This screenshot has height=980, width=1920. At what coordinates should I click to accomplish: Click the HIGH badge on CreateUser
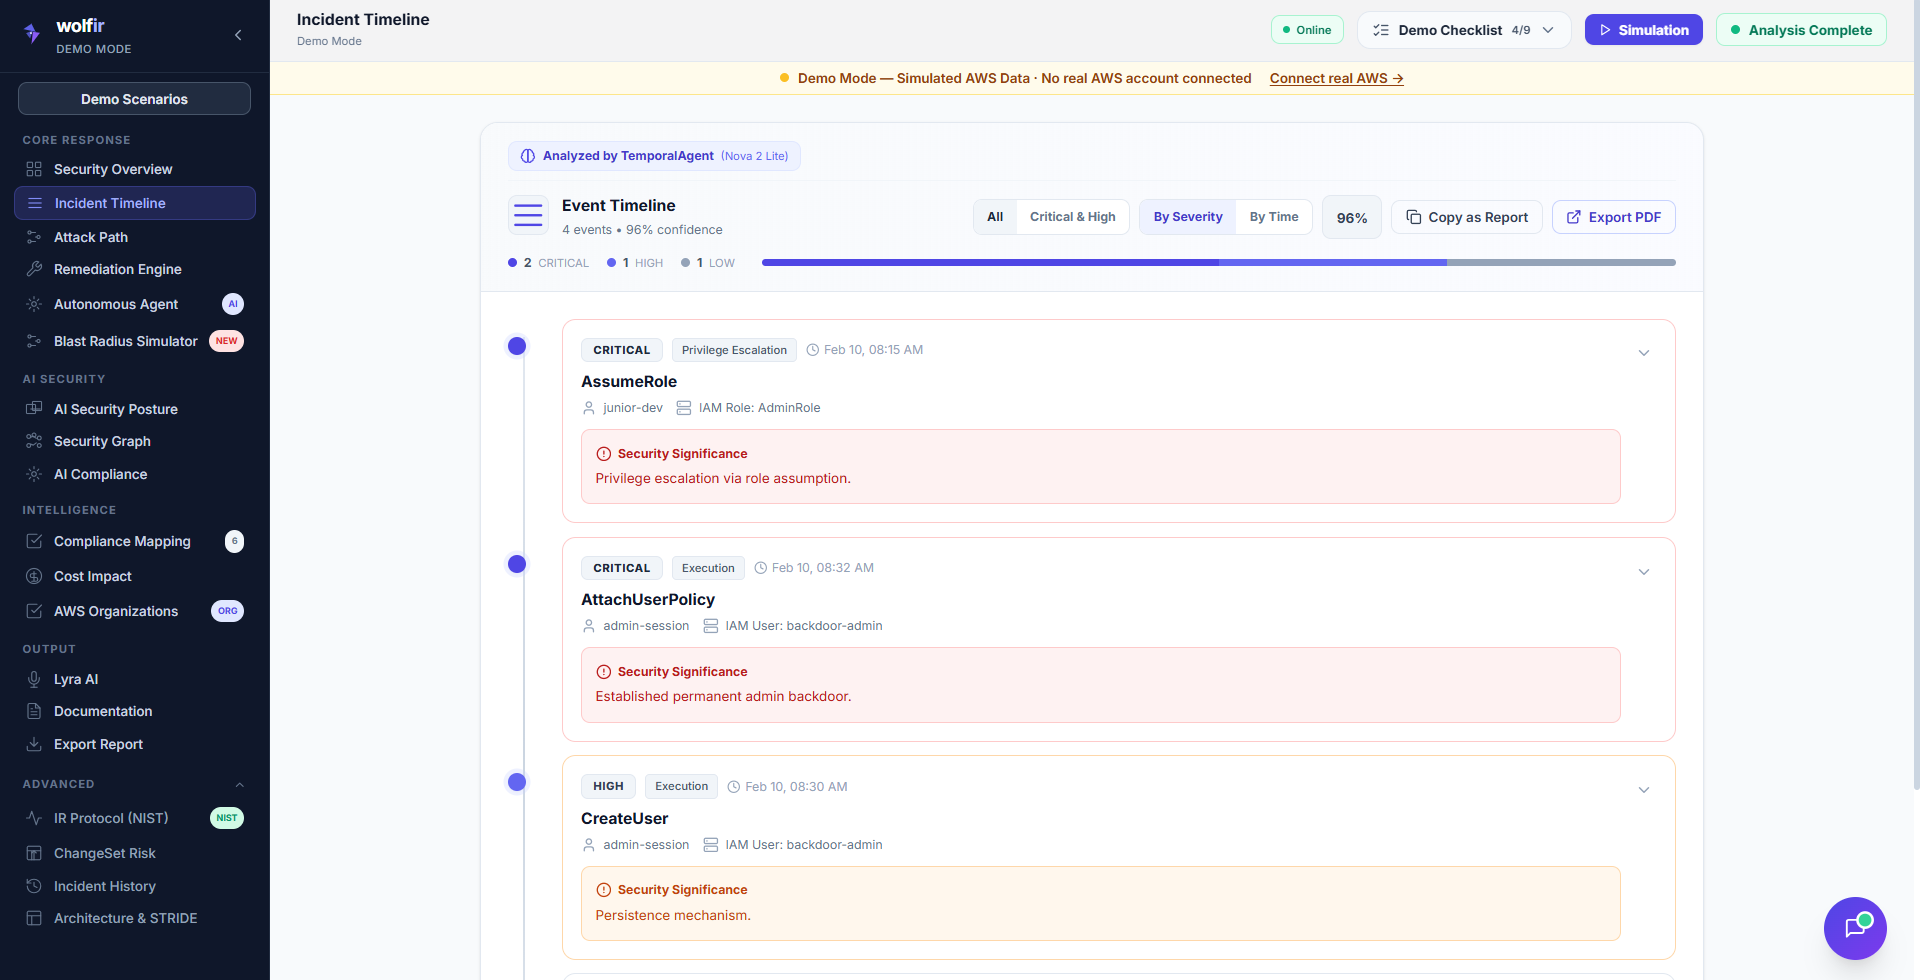point(608,786)
